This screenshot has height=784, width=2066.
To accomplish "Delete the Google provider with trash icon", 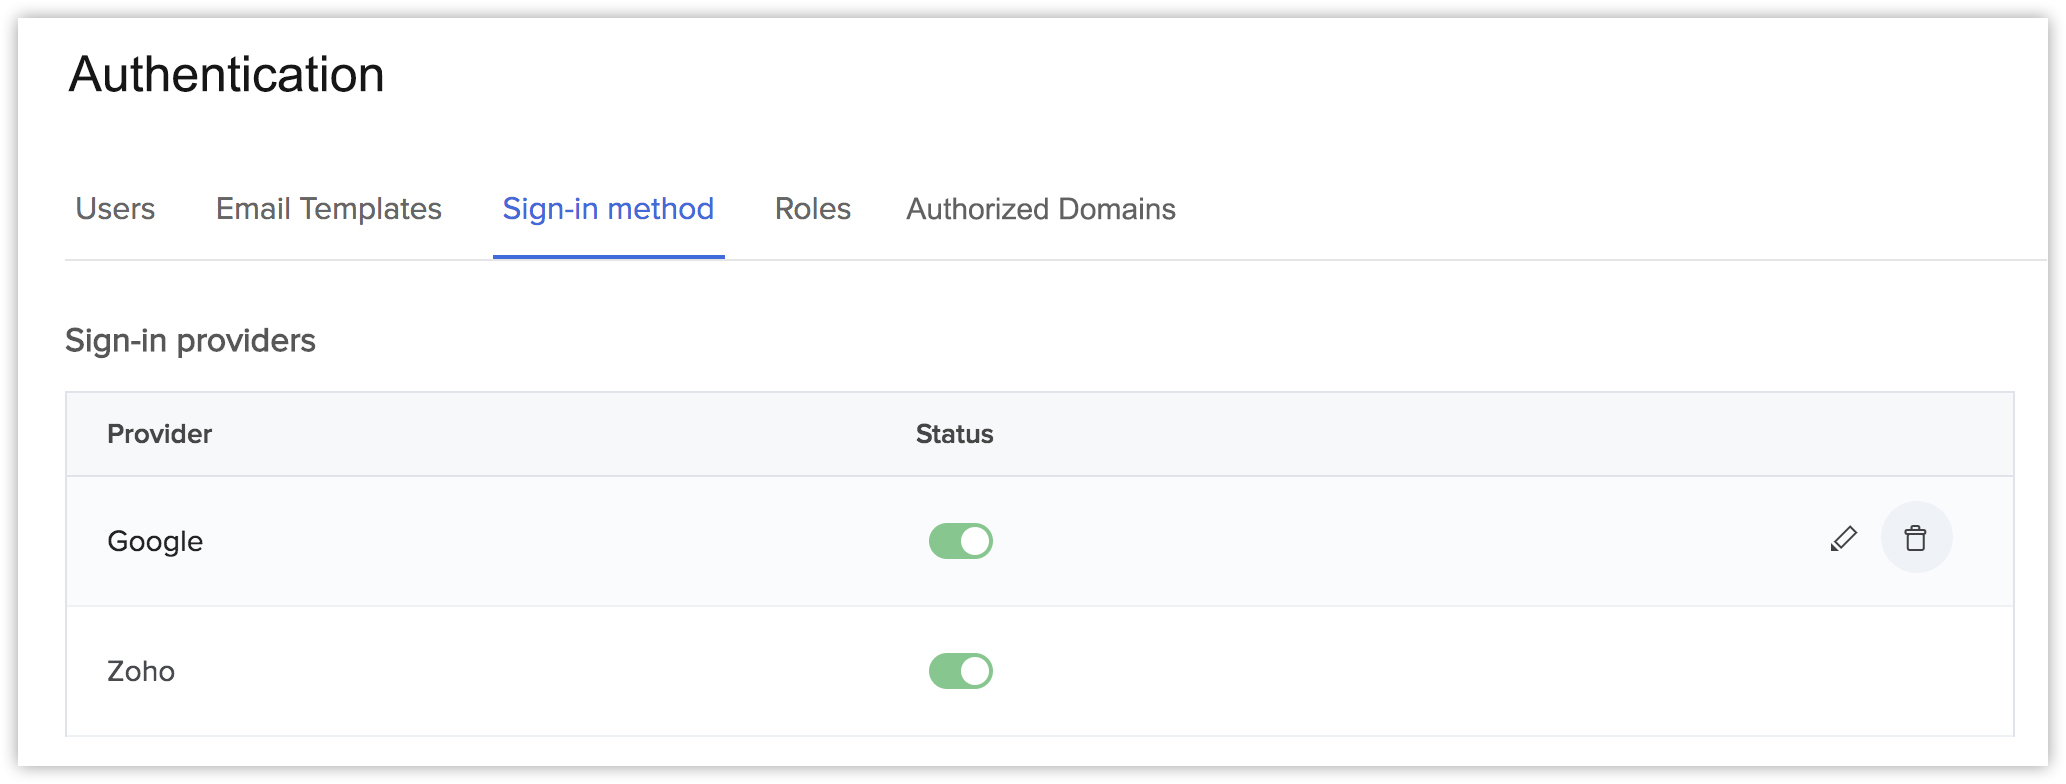I will (x=1915, y=538).
